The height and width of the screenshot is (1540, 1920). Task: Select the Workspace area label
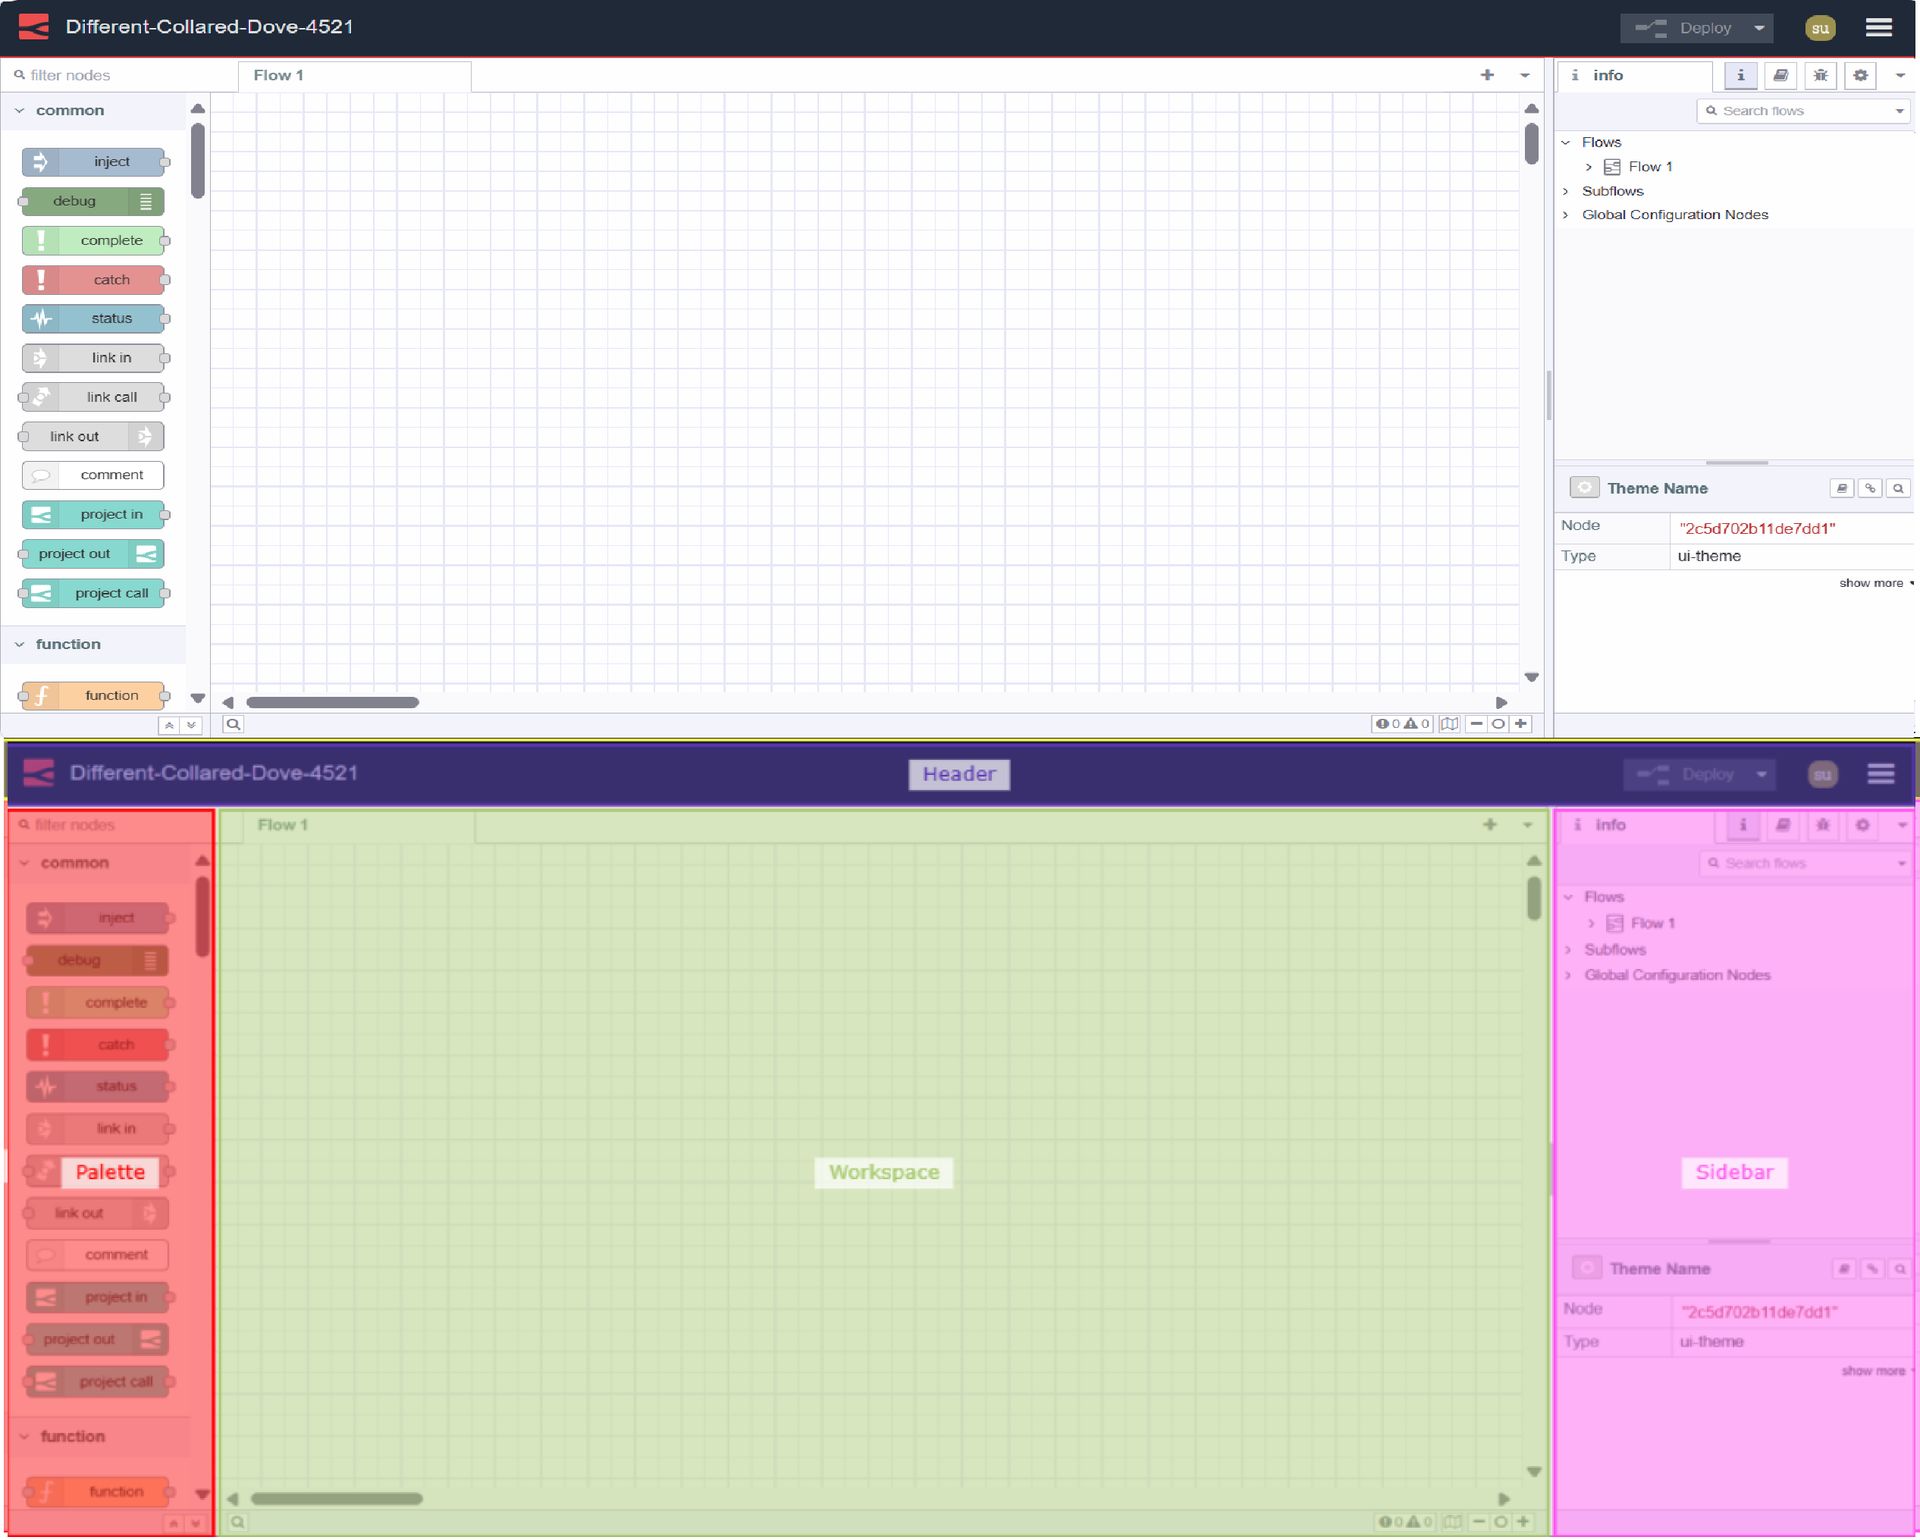click(x=883, y=1171)
